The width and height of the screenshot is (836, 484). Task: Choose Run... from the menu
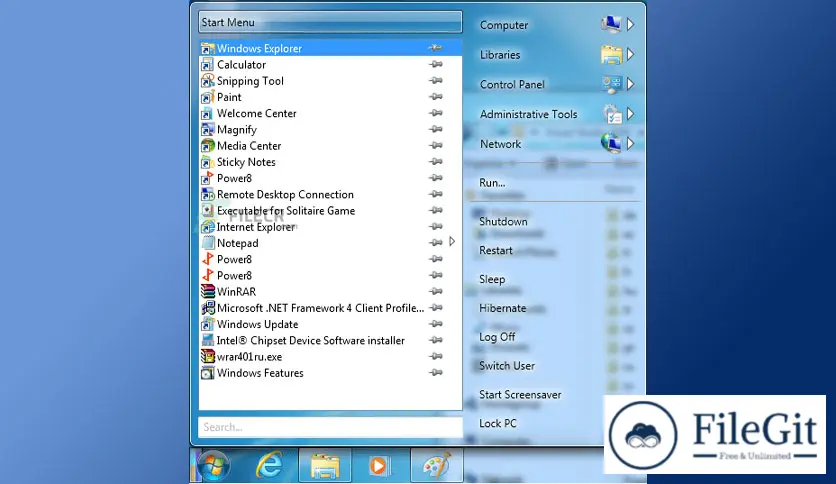[492, 183]
